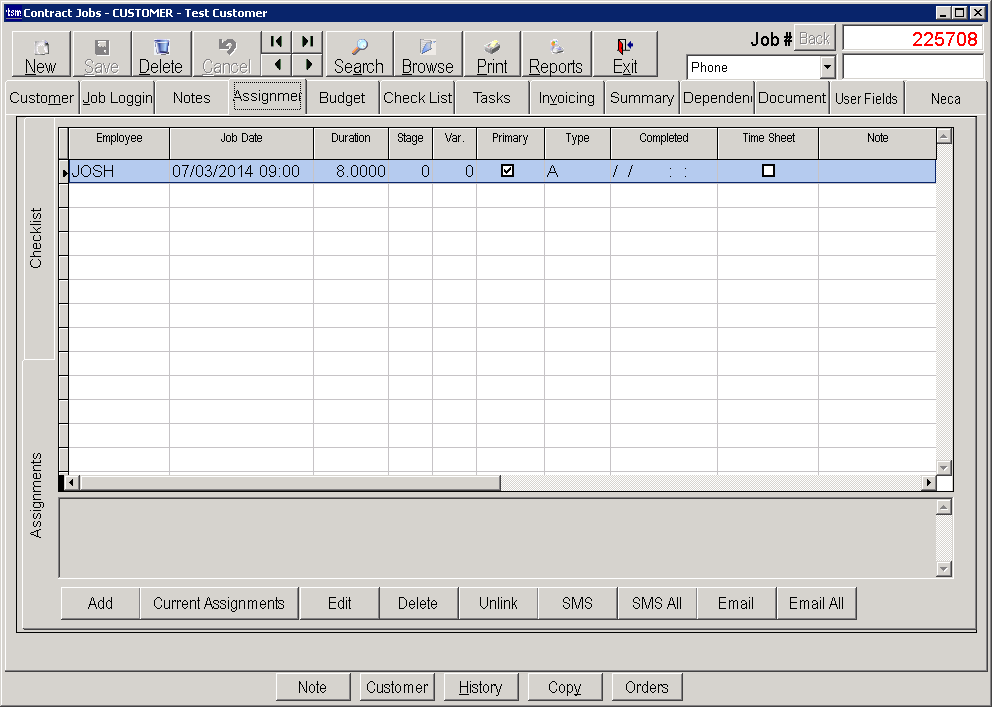
Task: Click the SMS All button
Action: pyautogui.click(x=656, y=603)
